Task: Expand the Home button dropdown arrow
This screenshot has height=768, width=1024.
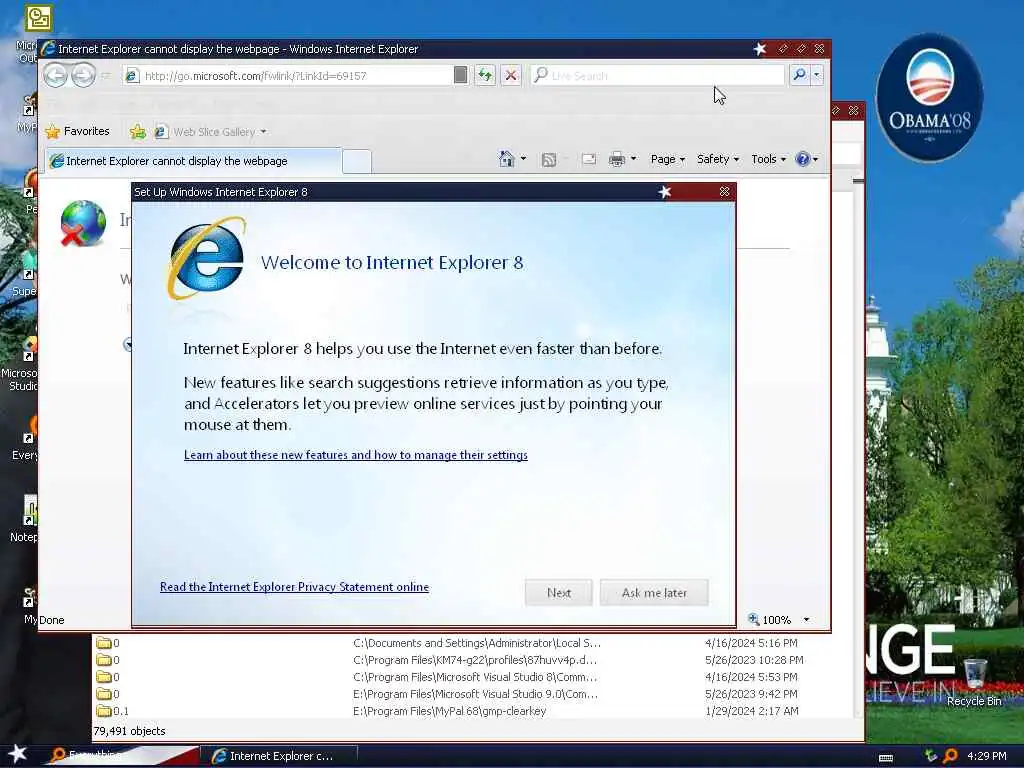Action: pyautogui.click(x=523, y=159)
